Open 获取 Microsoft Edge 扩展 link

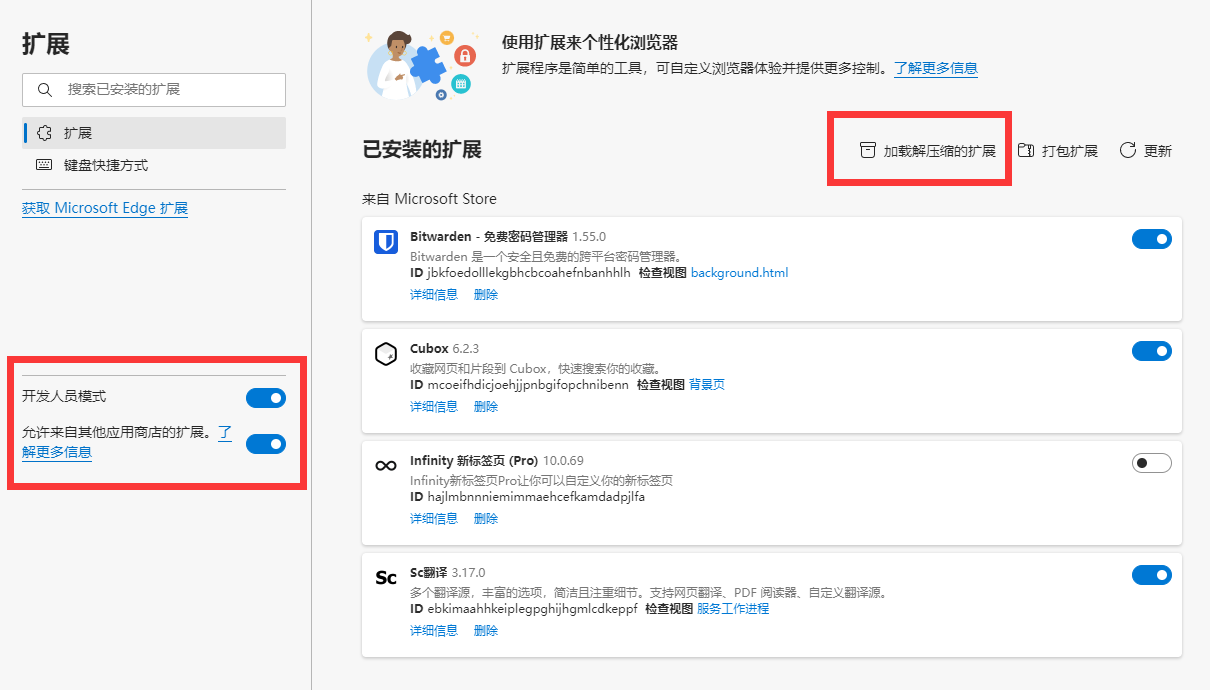point(105,208)
